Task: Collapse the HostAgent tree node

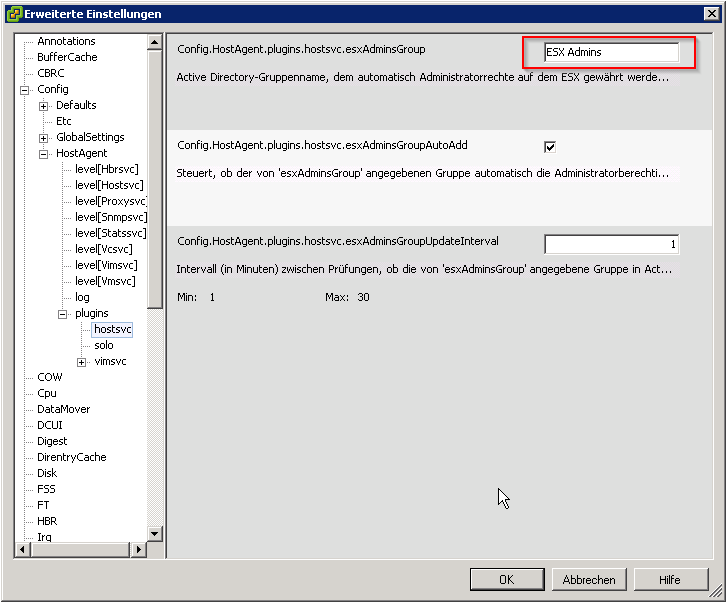Action: [44, 153]
